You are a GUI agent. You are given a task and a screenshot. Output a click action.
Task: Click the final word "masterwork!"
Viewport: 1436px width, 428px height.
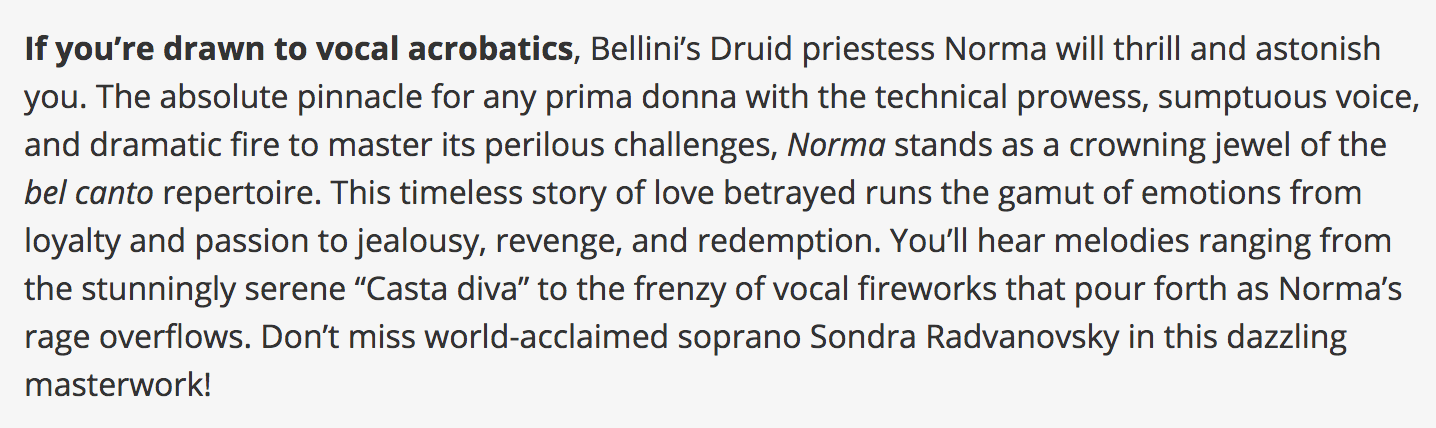[118, 386]
